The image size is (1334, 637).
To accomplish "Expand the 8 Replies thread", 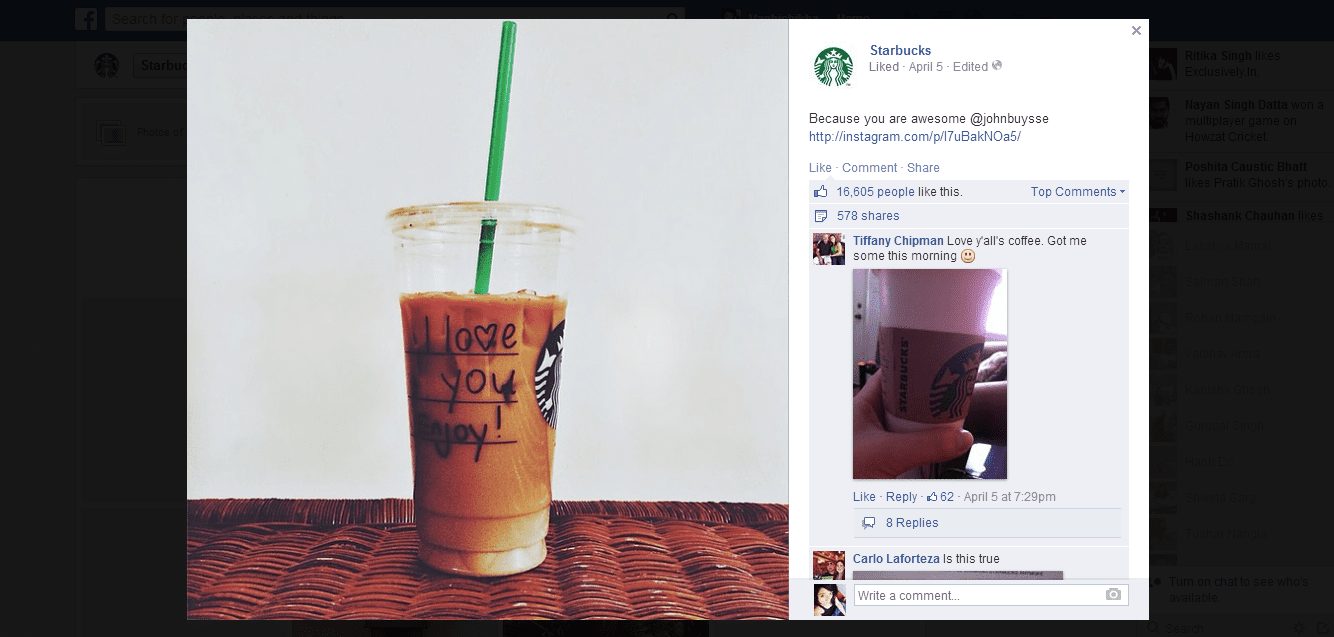I will (x=912, y=523).
